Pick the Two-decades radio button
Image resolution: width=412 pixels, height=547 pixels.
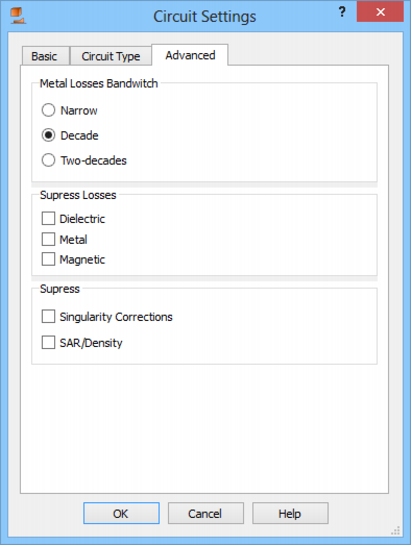[x=48, y=160]
